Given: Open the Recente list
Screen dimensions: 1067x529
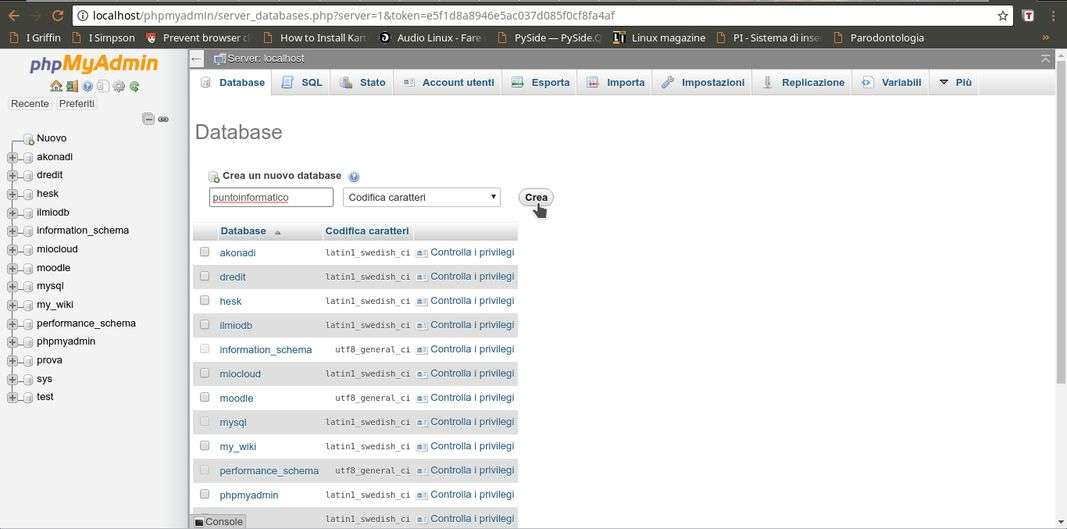Looking at the screenshot, I should click(x=30, y=103).
